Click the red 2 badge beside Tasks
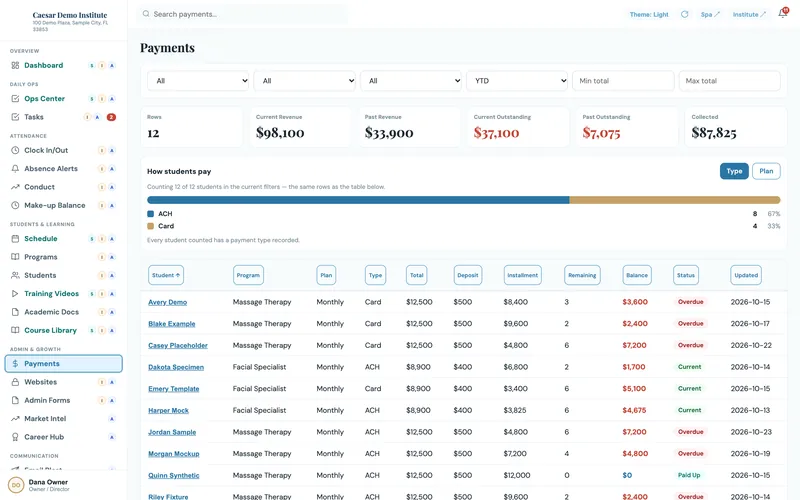 click(x=111, y=117)
